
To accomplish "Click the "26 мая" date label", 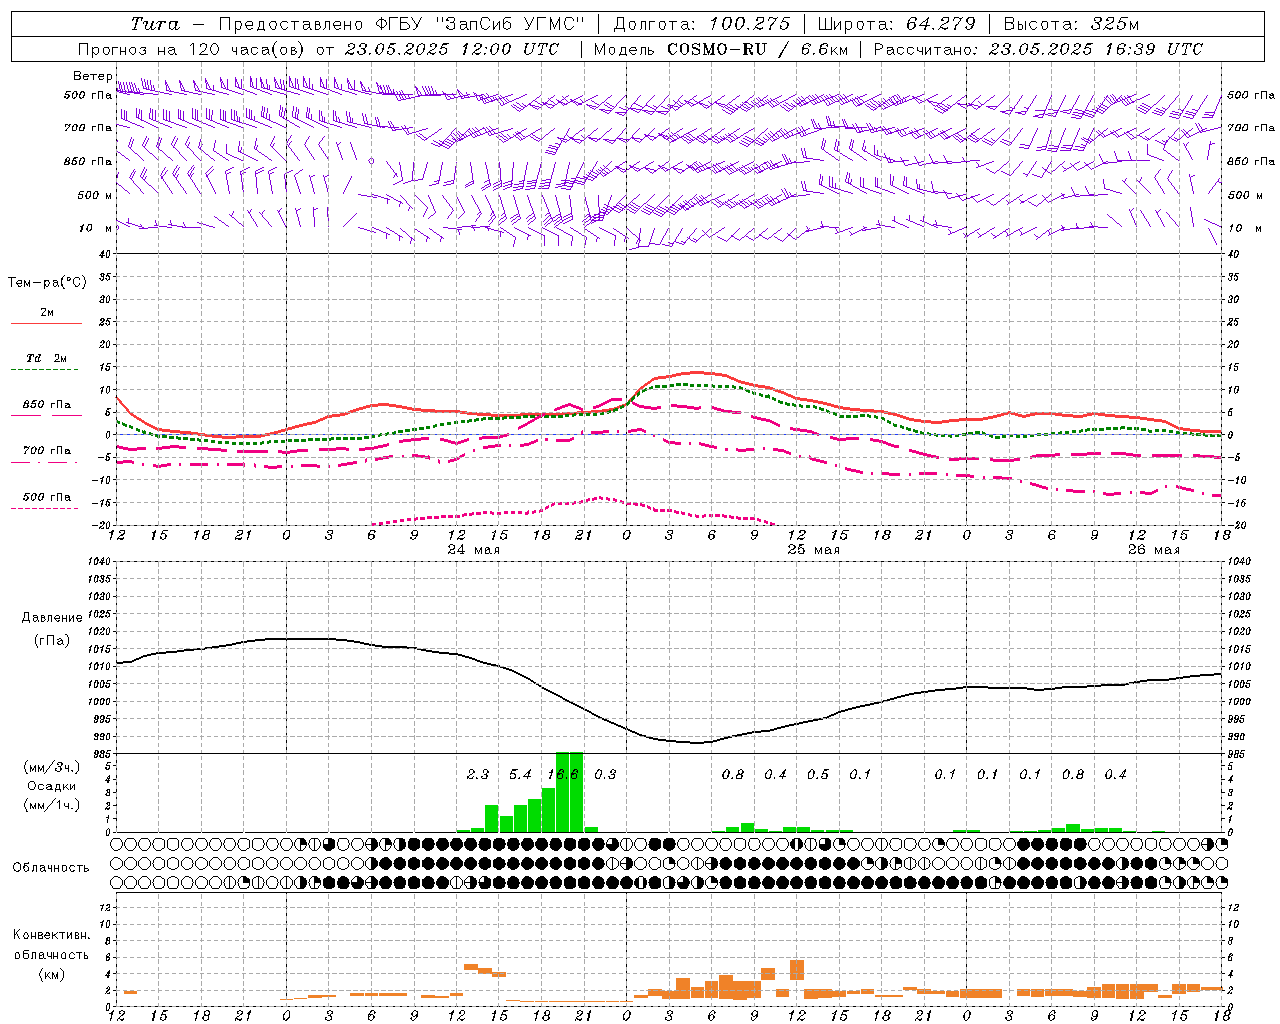I will pos(1154,549).
